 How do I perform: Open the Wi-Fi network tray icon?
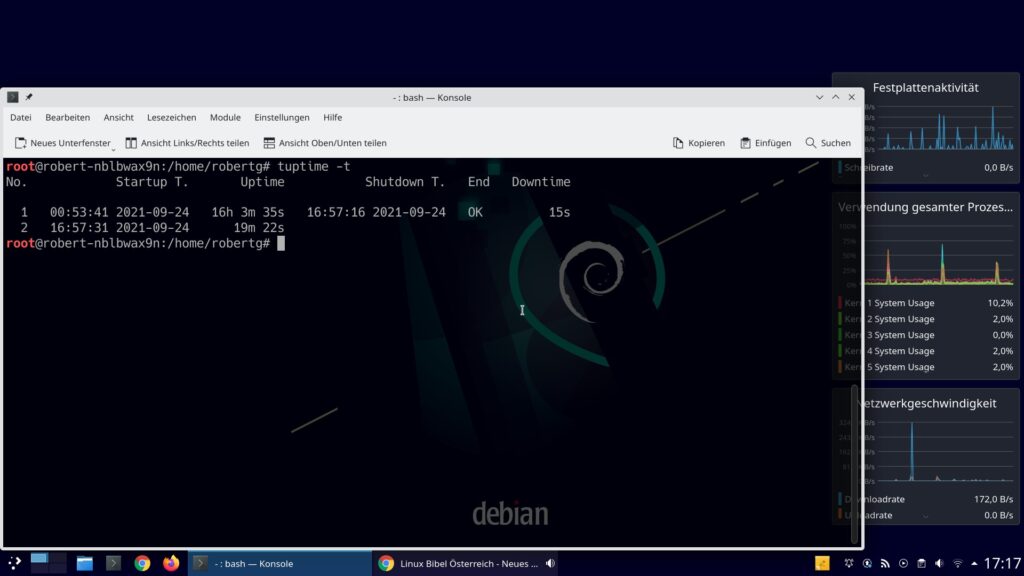(957, 563)
